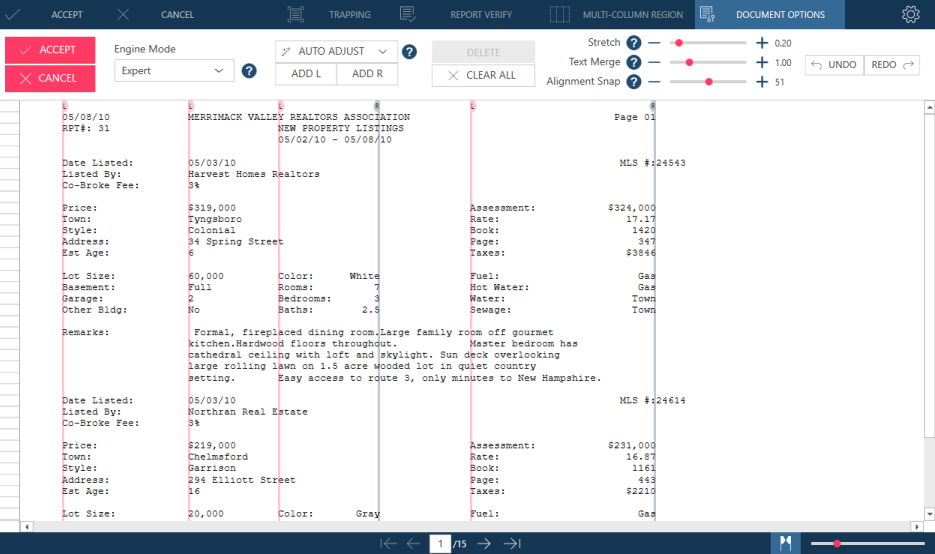Click the page number input field

pyautogui.click(x=439, y=543)
